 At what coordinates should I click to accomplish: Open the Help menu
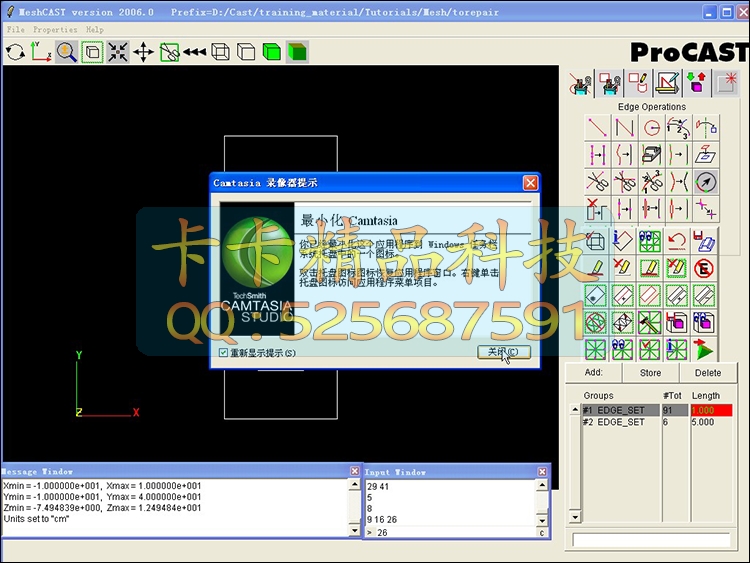[95, 30]
